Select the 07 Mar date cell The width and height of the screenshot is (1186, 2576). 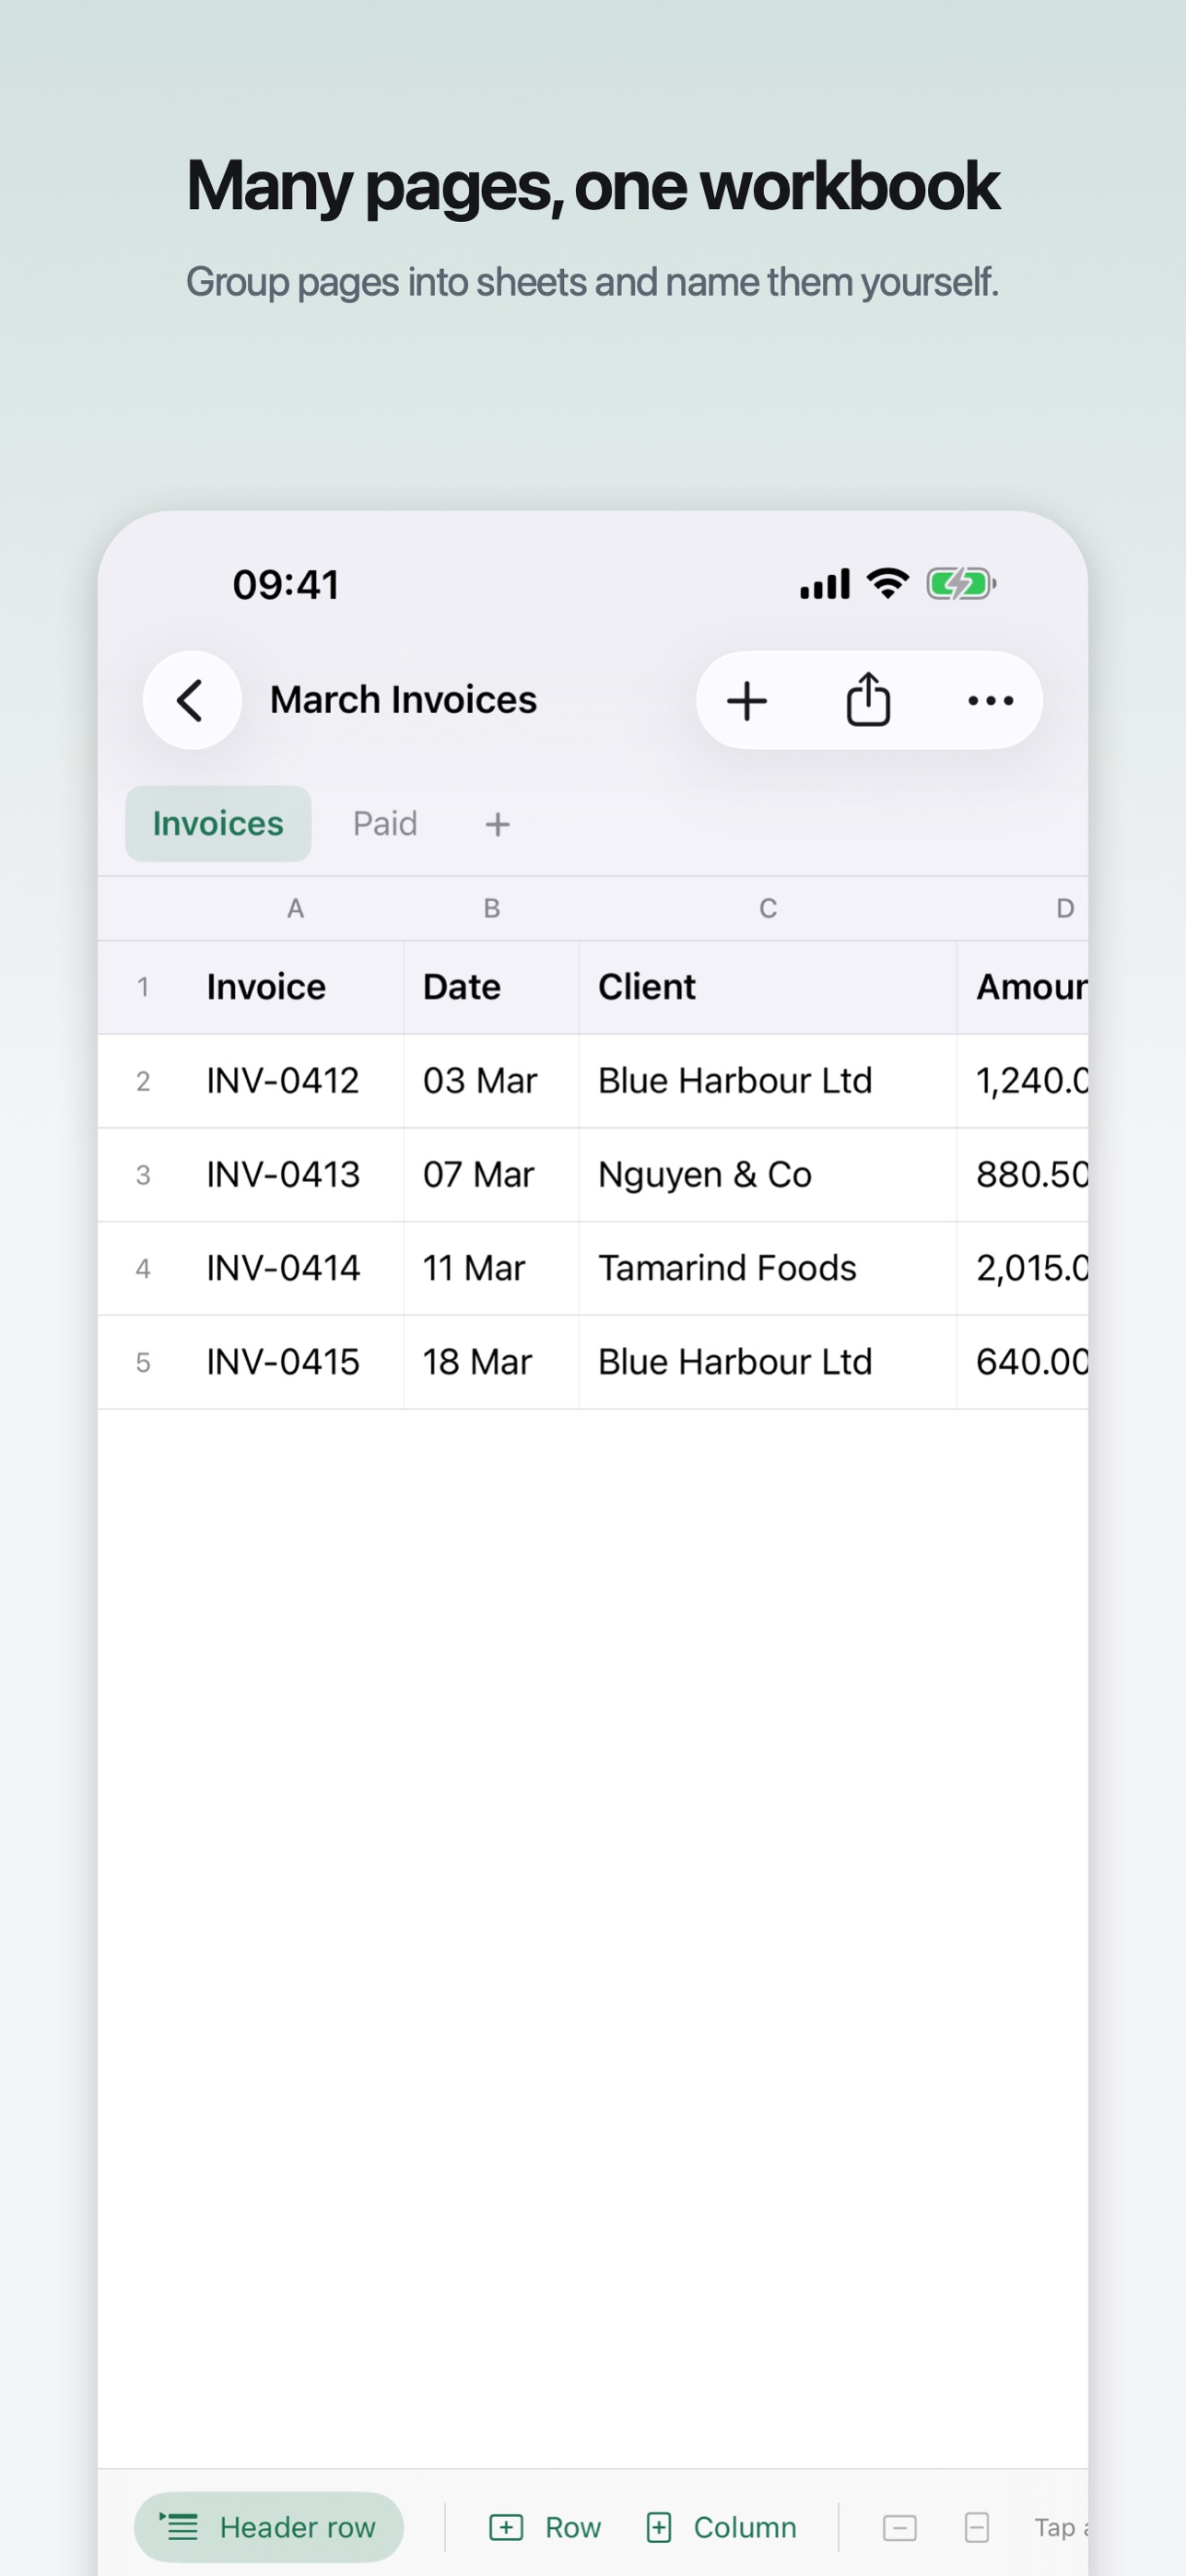(x=491, y=1175)
